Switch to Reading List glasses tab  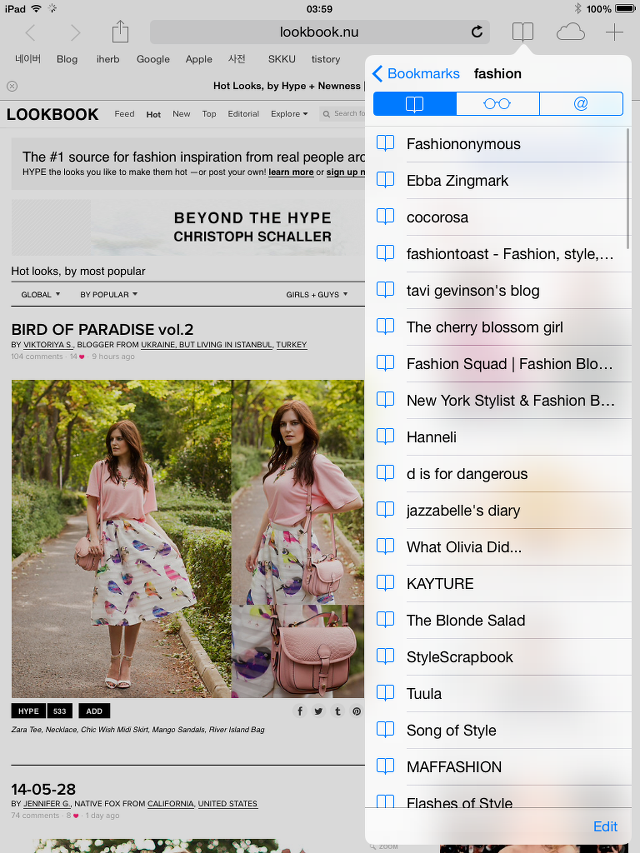coord(497,103)
